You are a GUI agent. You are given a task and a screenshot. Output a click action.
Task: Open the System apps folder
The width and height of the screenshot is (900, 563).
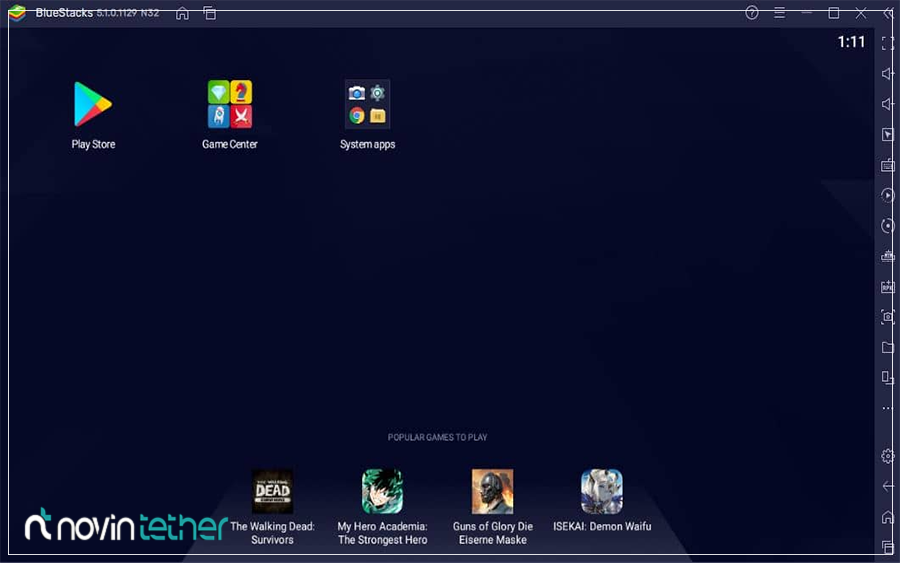coord(367,104)
